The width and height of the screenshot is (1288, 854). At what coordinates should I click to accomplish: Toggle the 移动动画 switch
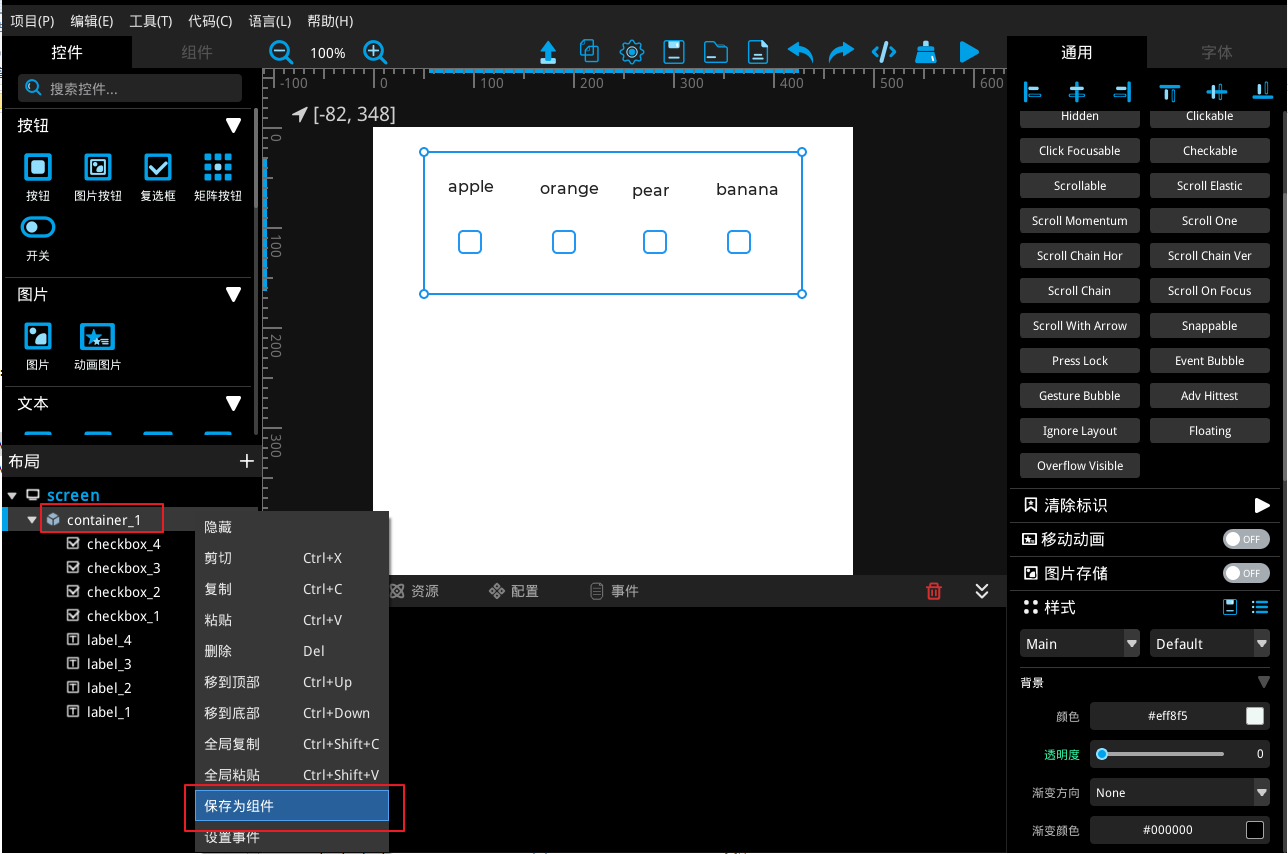[1246, 539]
